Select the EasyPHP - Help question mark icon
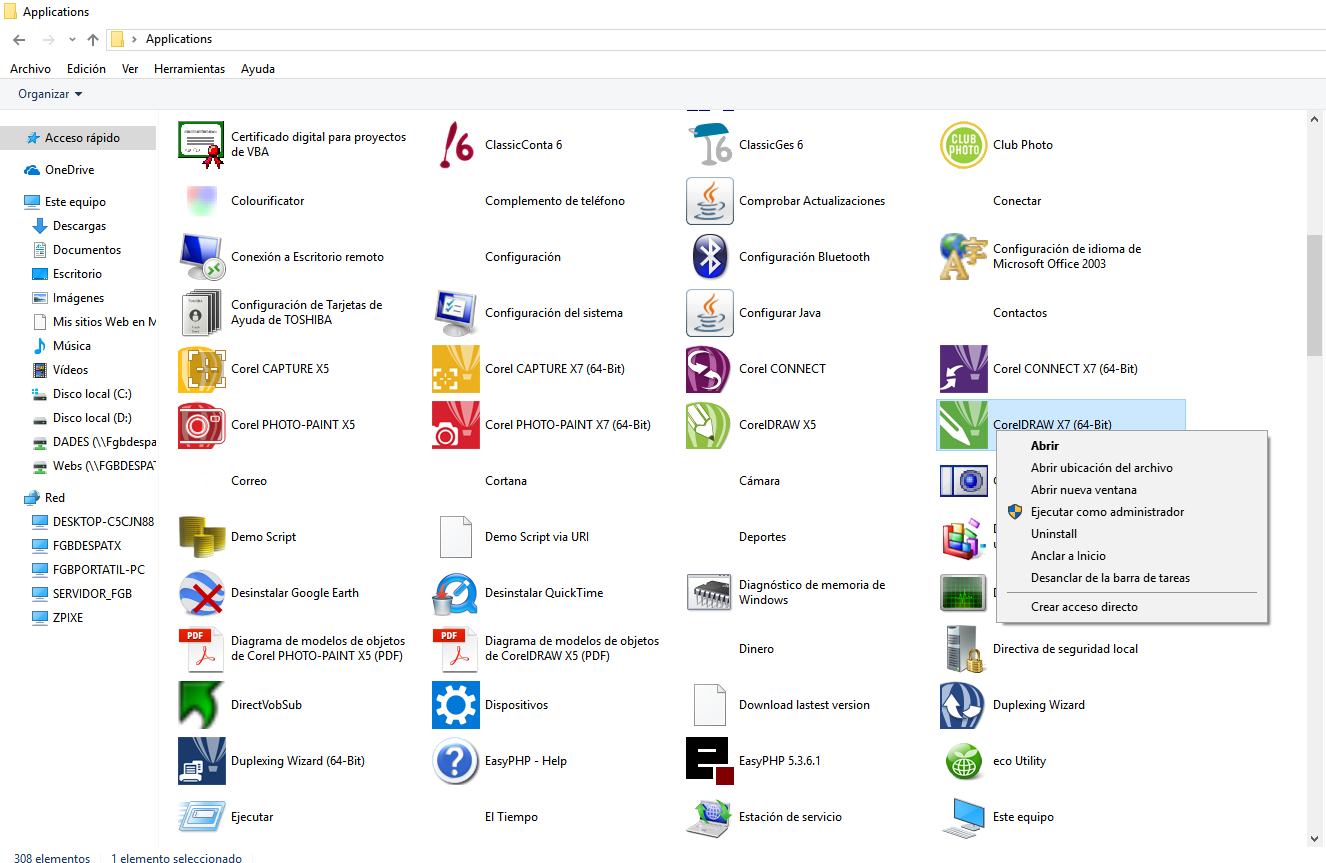Screen dimensions: 1326x863 tap(456, 761)
